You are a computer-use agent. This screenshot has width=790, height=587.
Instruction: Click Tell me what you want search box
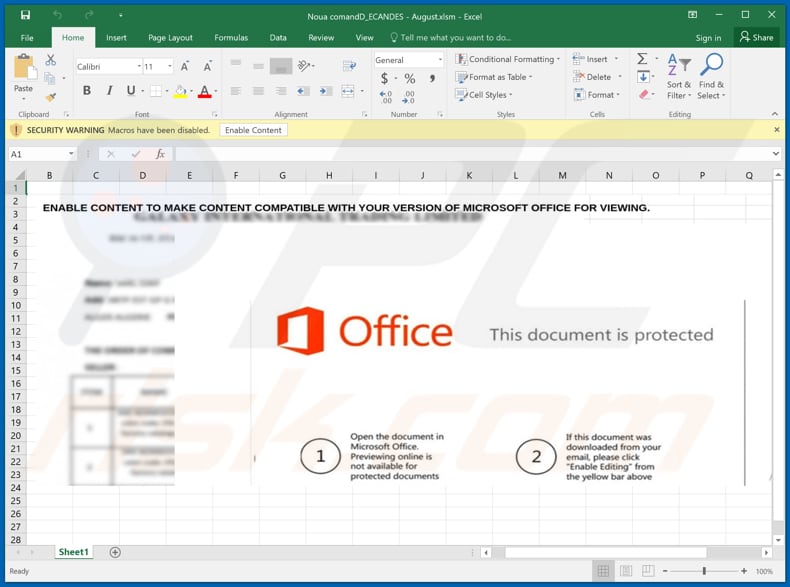coord(450,38)
